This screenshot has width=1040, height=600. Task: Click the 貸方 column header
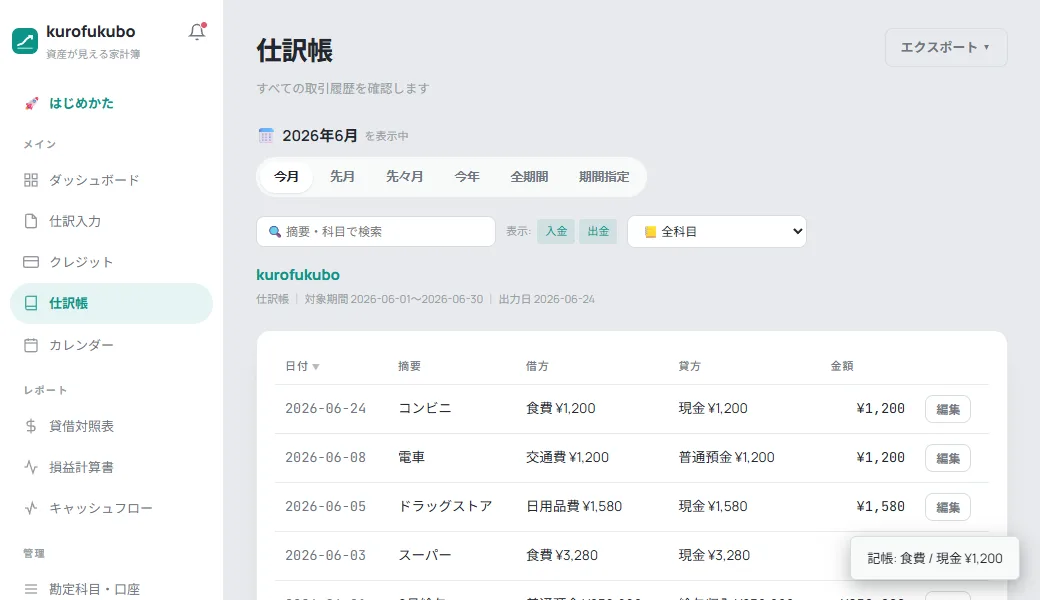pos(690,367)
